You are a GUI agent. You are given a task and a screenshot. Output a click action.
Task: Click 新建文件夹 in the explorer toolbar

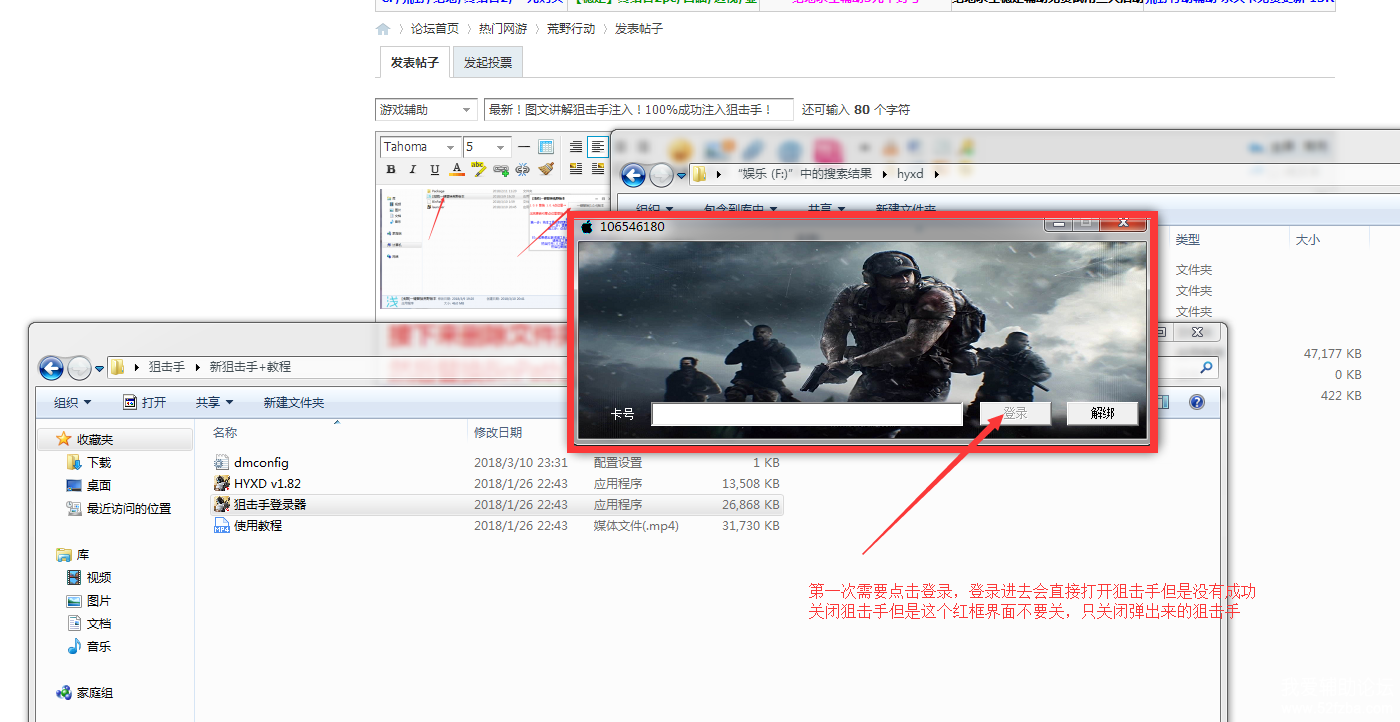point(294,403)
